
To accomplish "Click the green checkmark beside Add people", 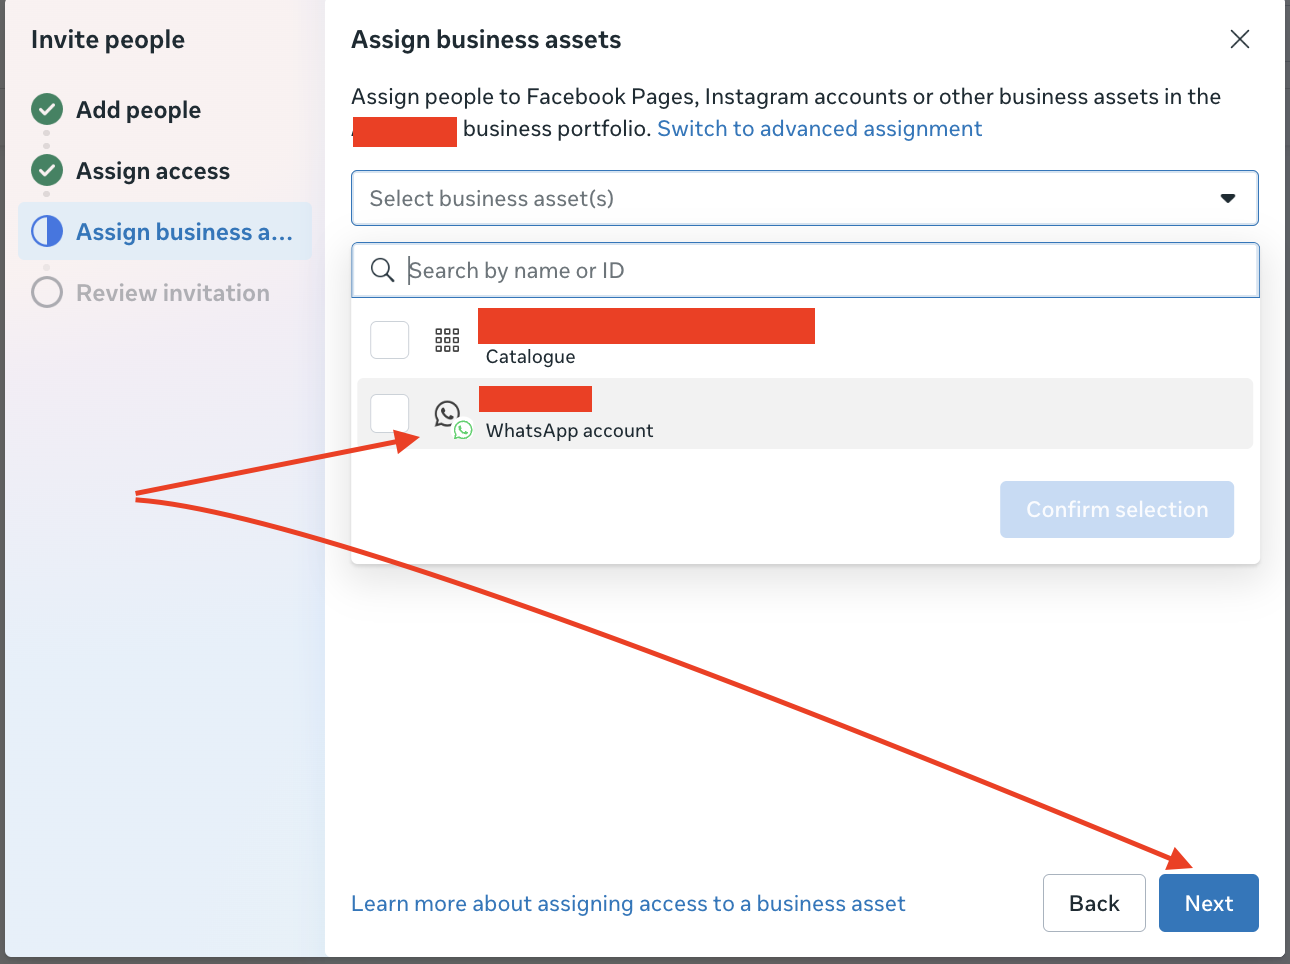I will pos(46,109).
